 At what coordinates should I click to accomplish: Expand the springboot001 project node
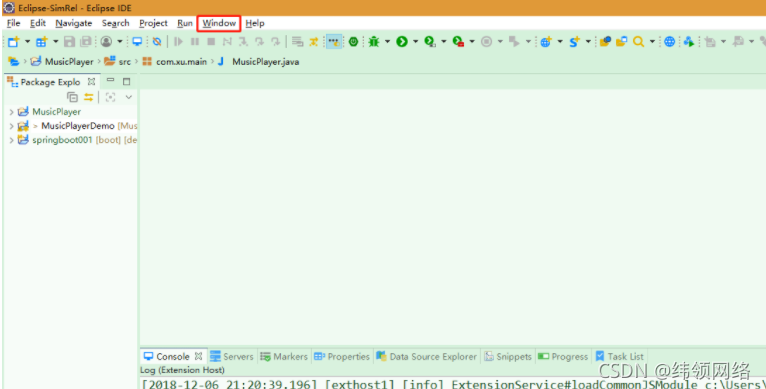12,140
